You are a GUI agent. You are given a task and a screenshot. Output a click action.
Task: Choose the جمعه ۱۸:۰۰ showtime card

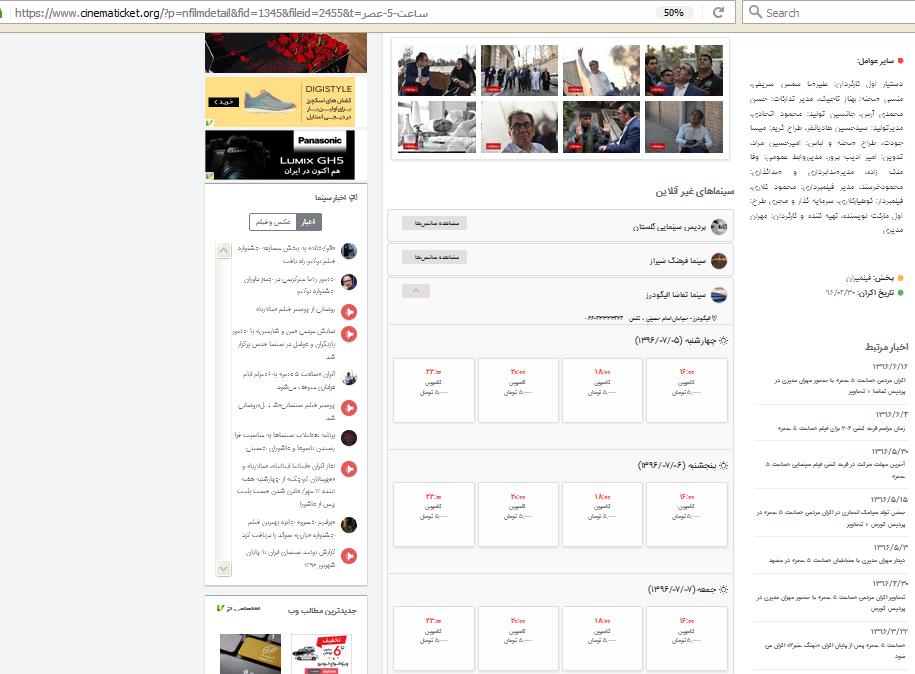602,638
